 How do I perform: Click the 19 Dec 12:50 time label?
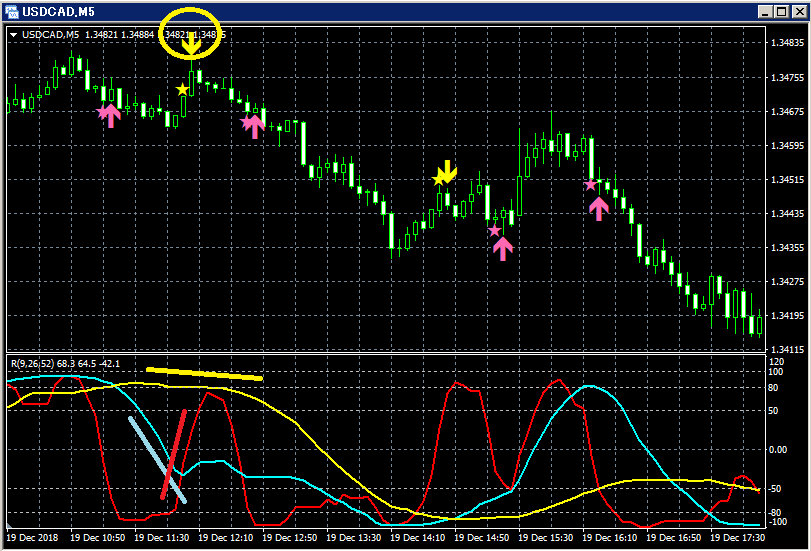point(290,538)
